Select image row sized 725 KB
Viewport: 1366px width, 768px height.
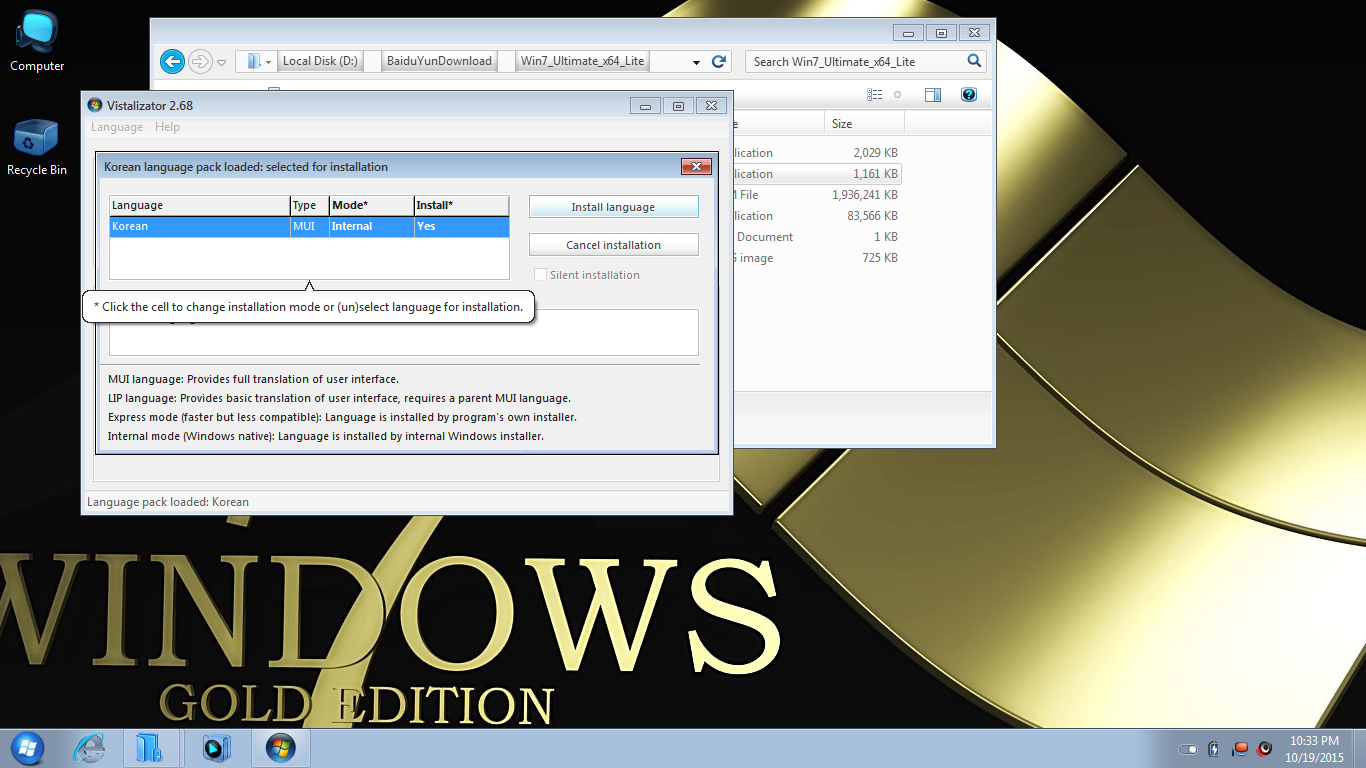coord(817,258)
